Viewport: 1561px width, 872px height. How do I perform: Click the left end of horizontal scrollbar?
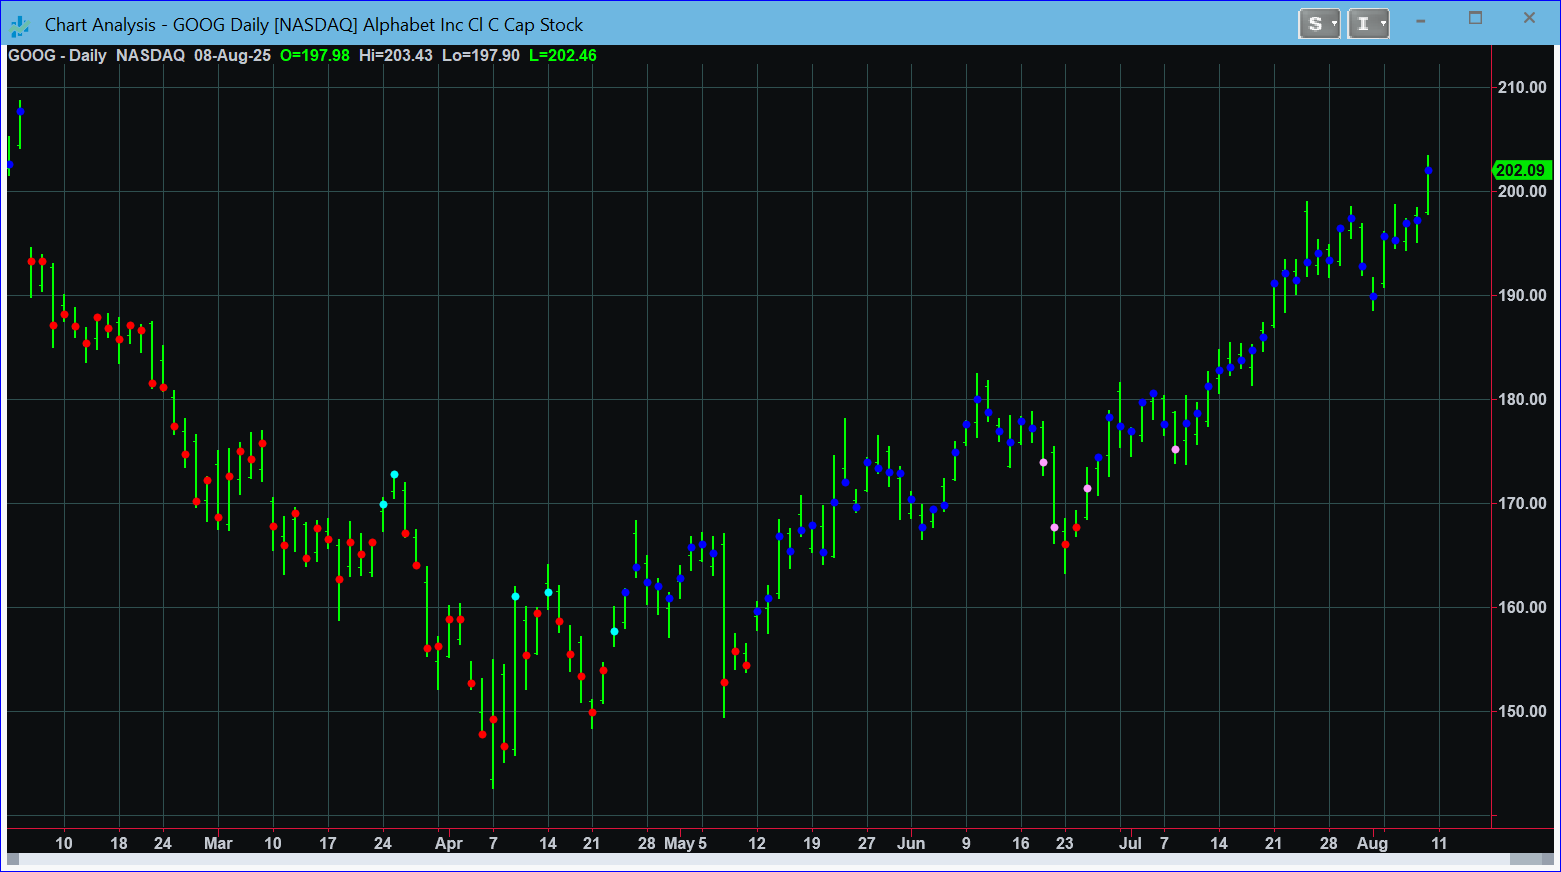pyautogui.click(x=14, y=860)
